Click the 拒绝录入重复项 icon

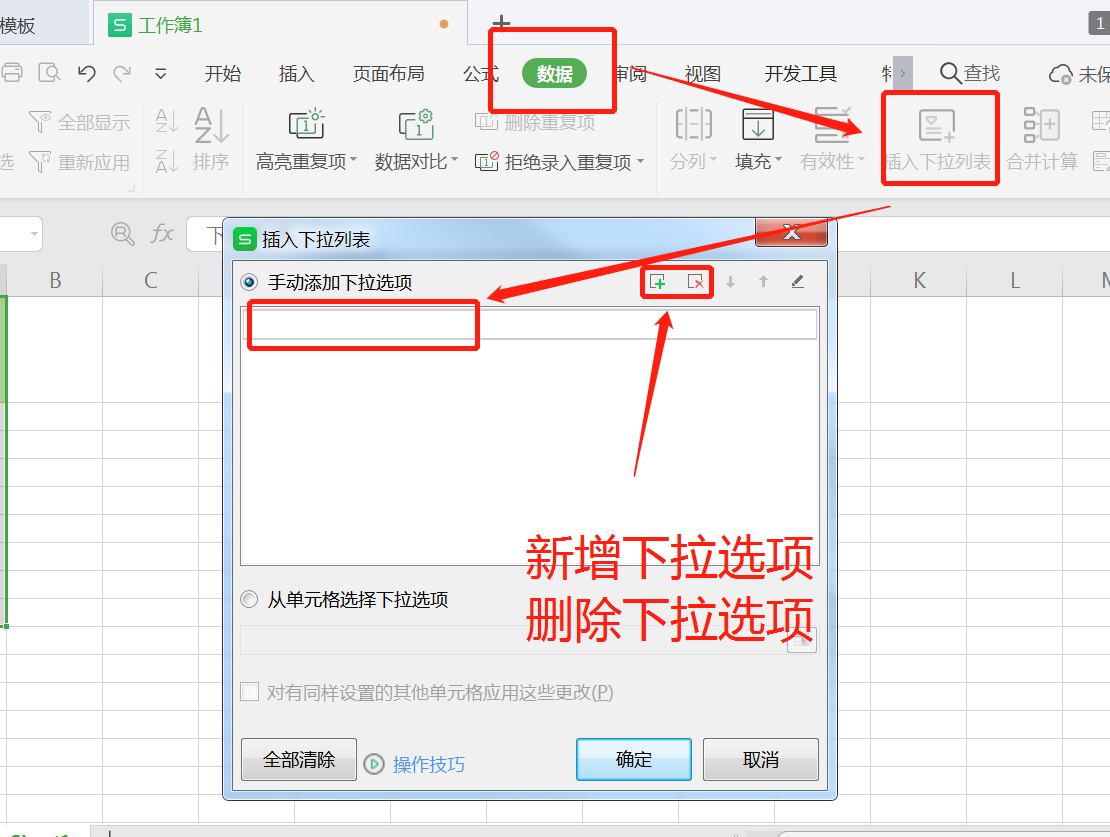coord(486,162)
